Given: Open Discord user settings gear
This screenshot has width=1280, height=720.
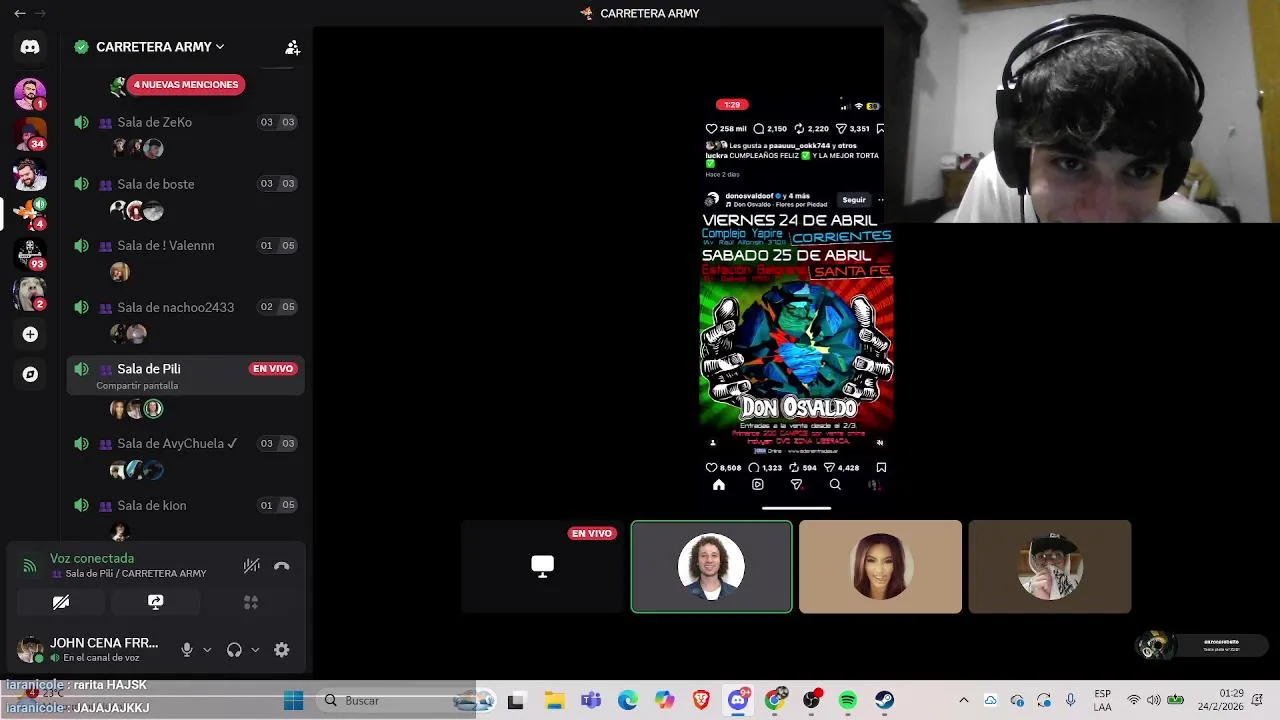Looking at the screenshot, I should [282, 650].
